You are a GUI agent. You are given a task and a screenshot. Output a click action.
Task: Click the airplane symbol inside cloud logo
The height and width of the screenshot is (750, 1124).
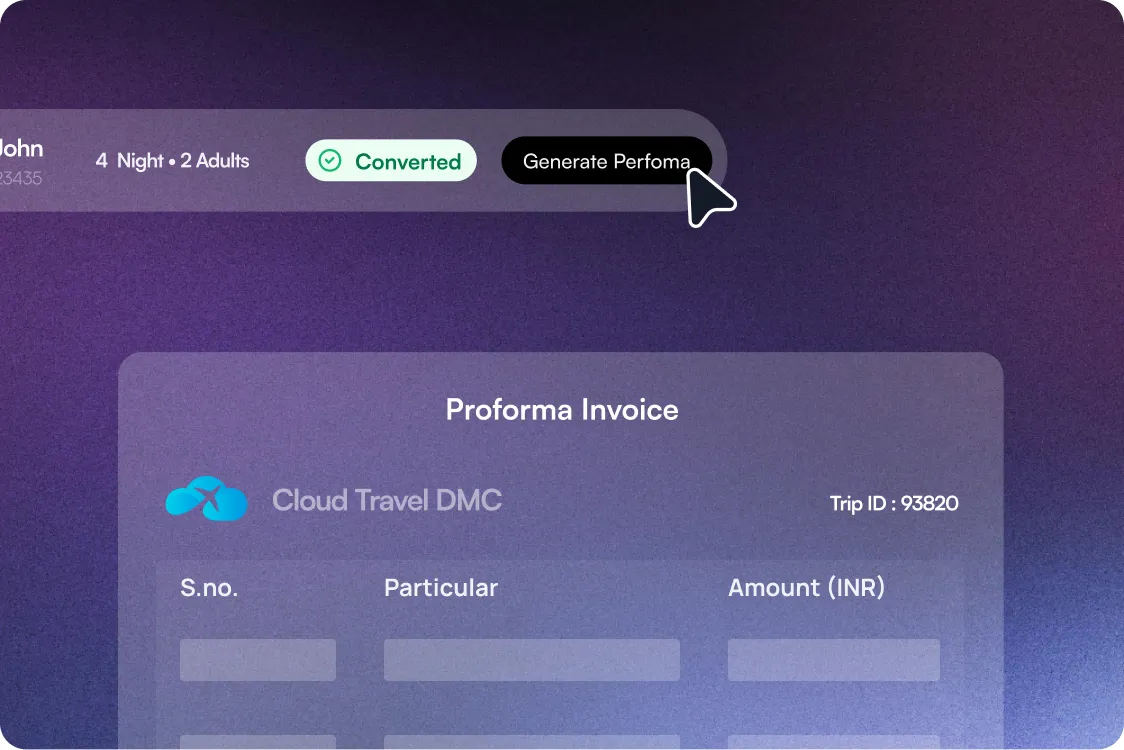207,494
